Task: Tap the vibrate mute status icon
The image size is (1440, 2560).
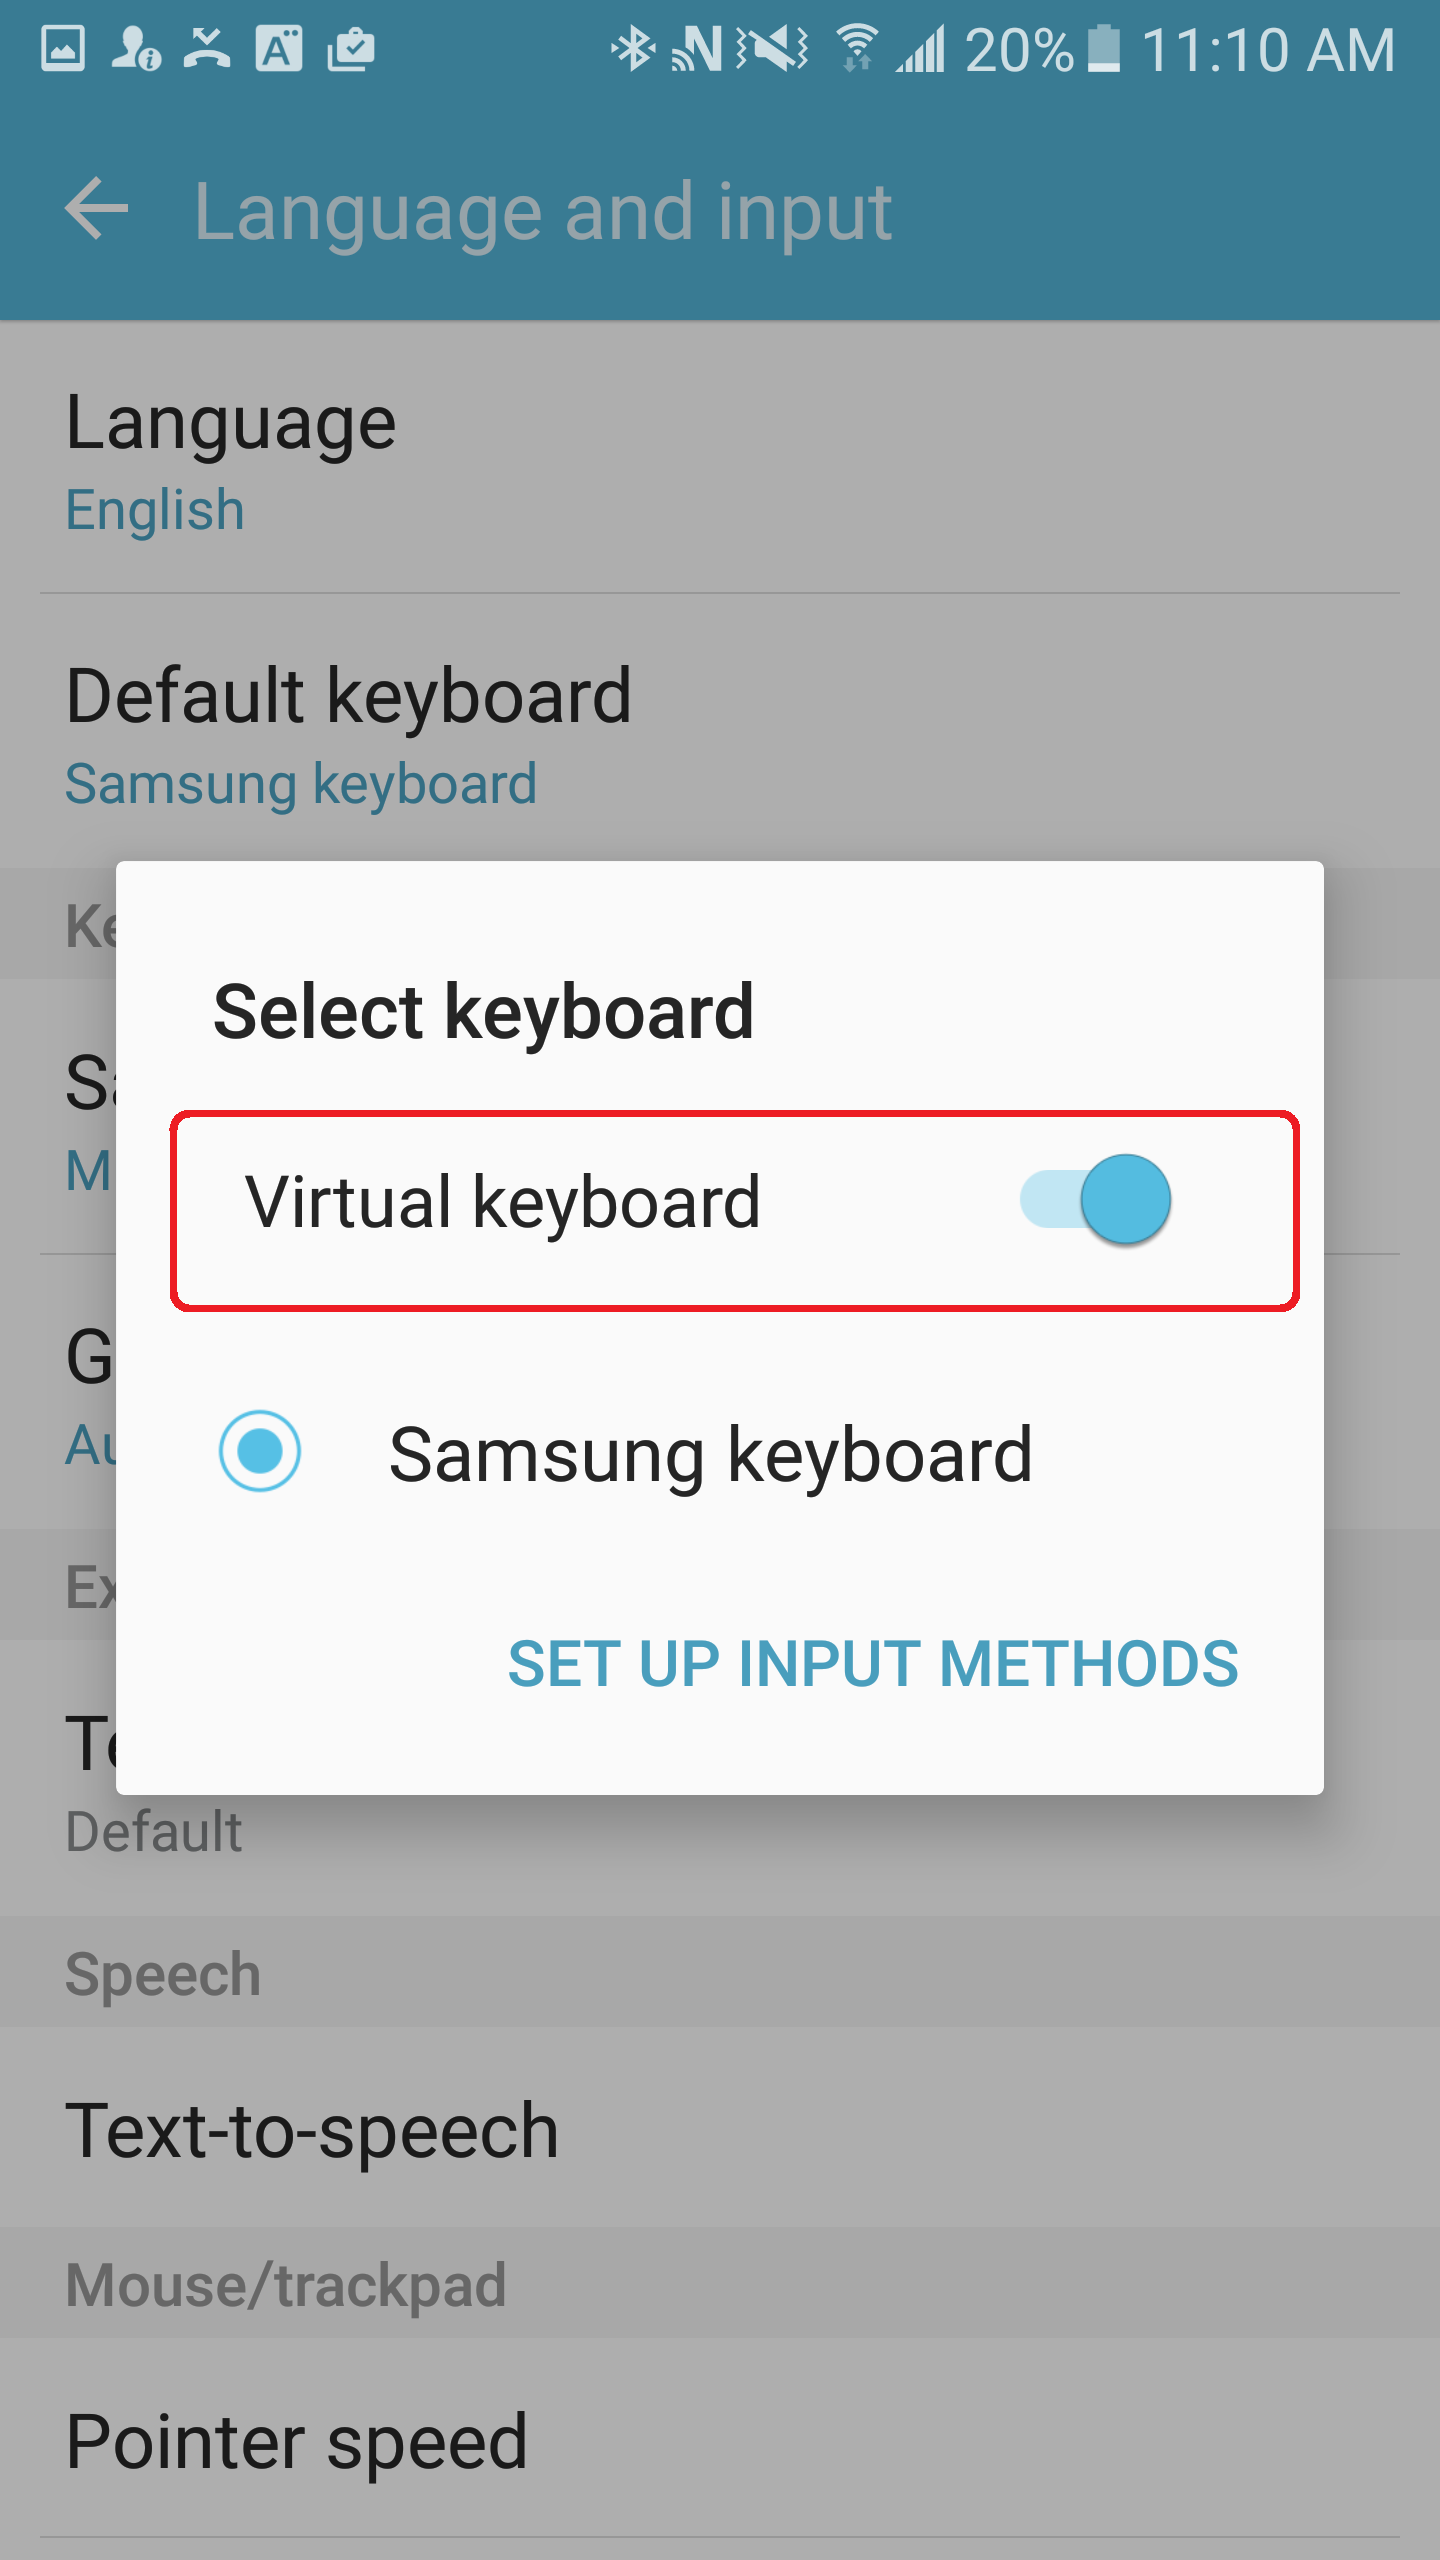Action: pyautogui.click(x=773, y=48)
